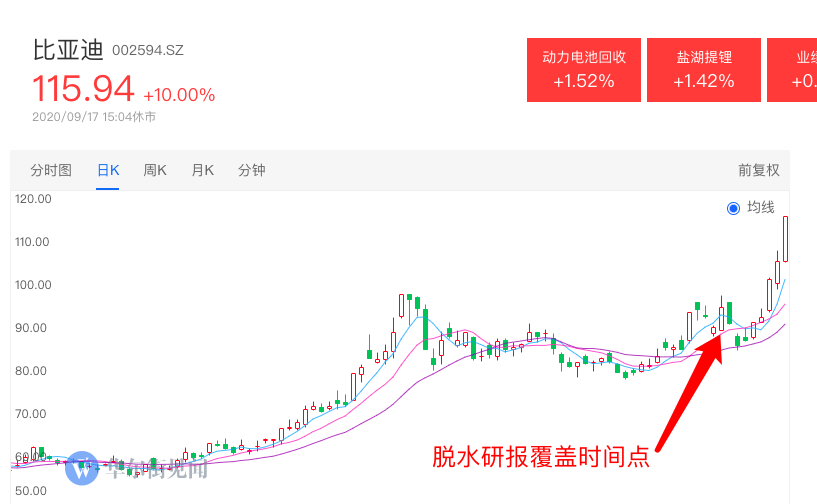817x504 pixels.
Task: Open the 分钟 minute chart tab
Action: [x=252, y=170]
